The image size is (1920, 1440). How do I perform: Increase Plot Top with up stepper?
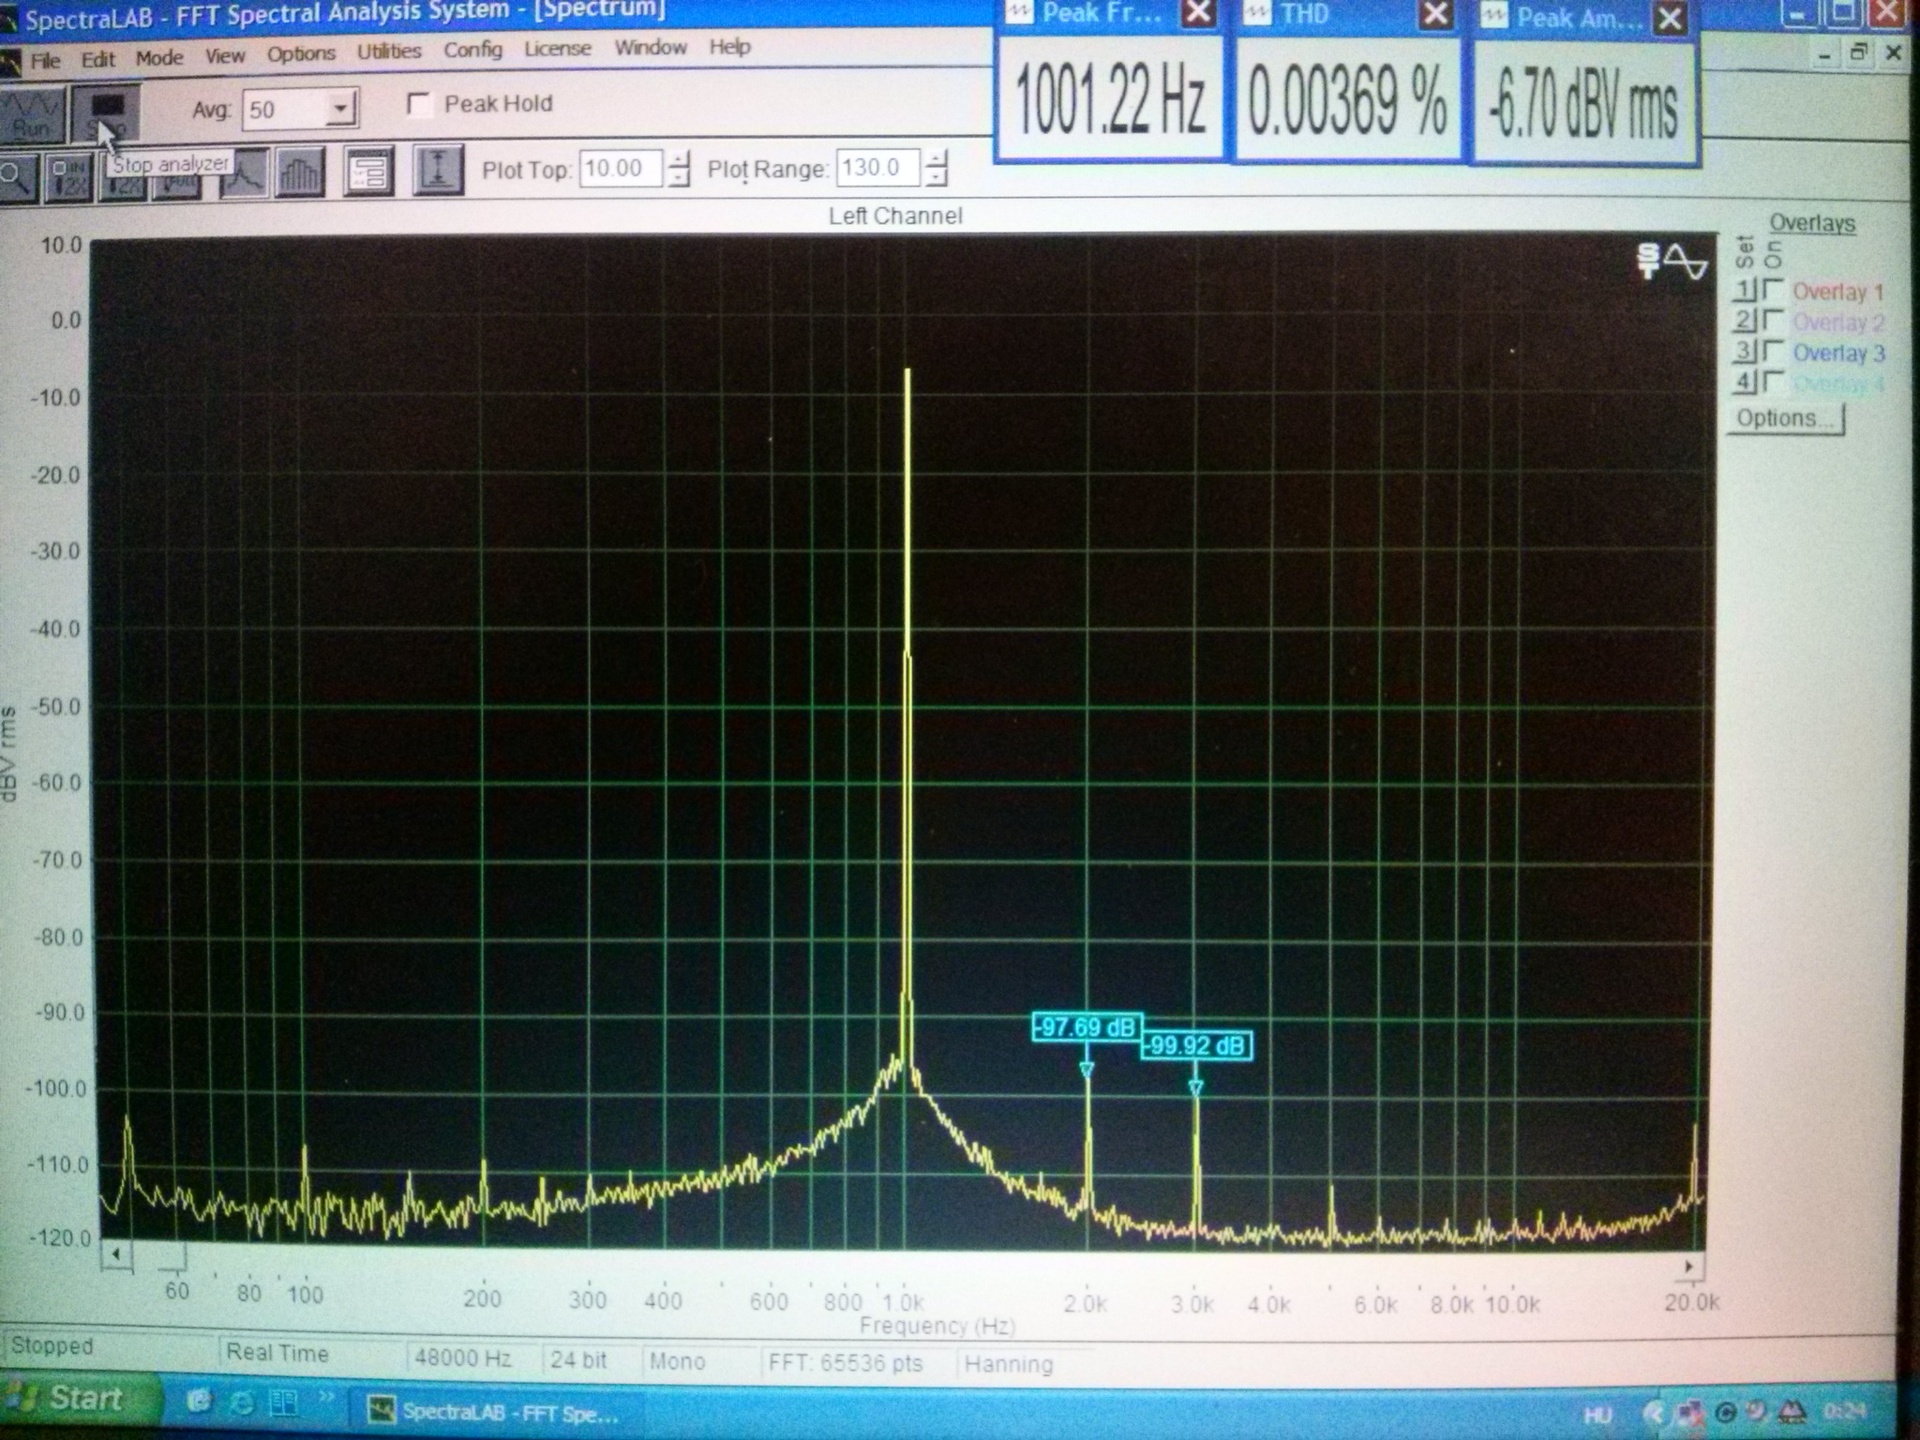[679, 160]
